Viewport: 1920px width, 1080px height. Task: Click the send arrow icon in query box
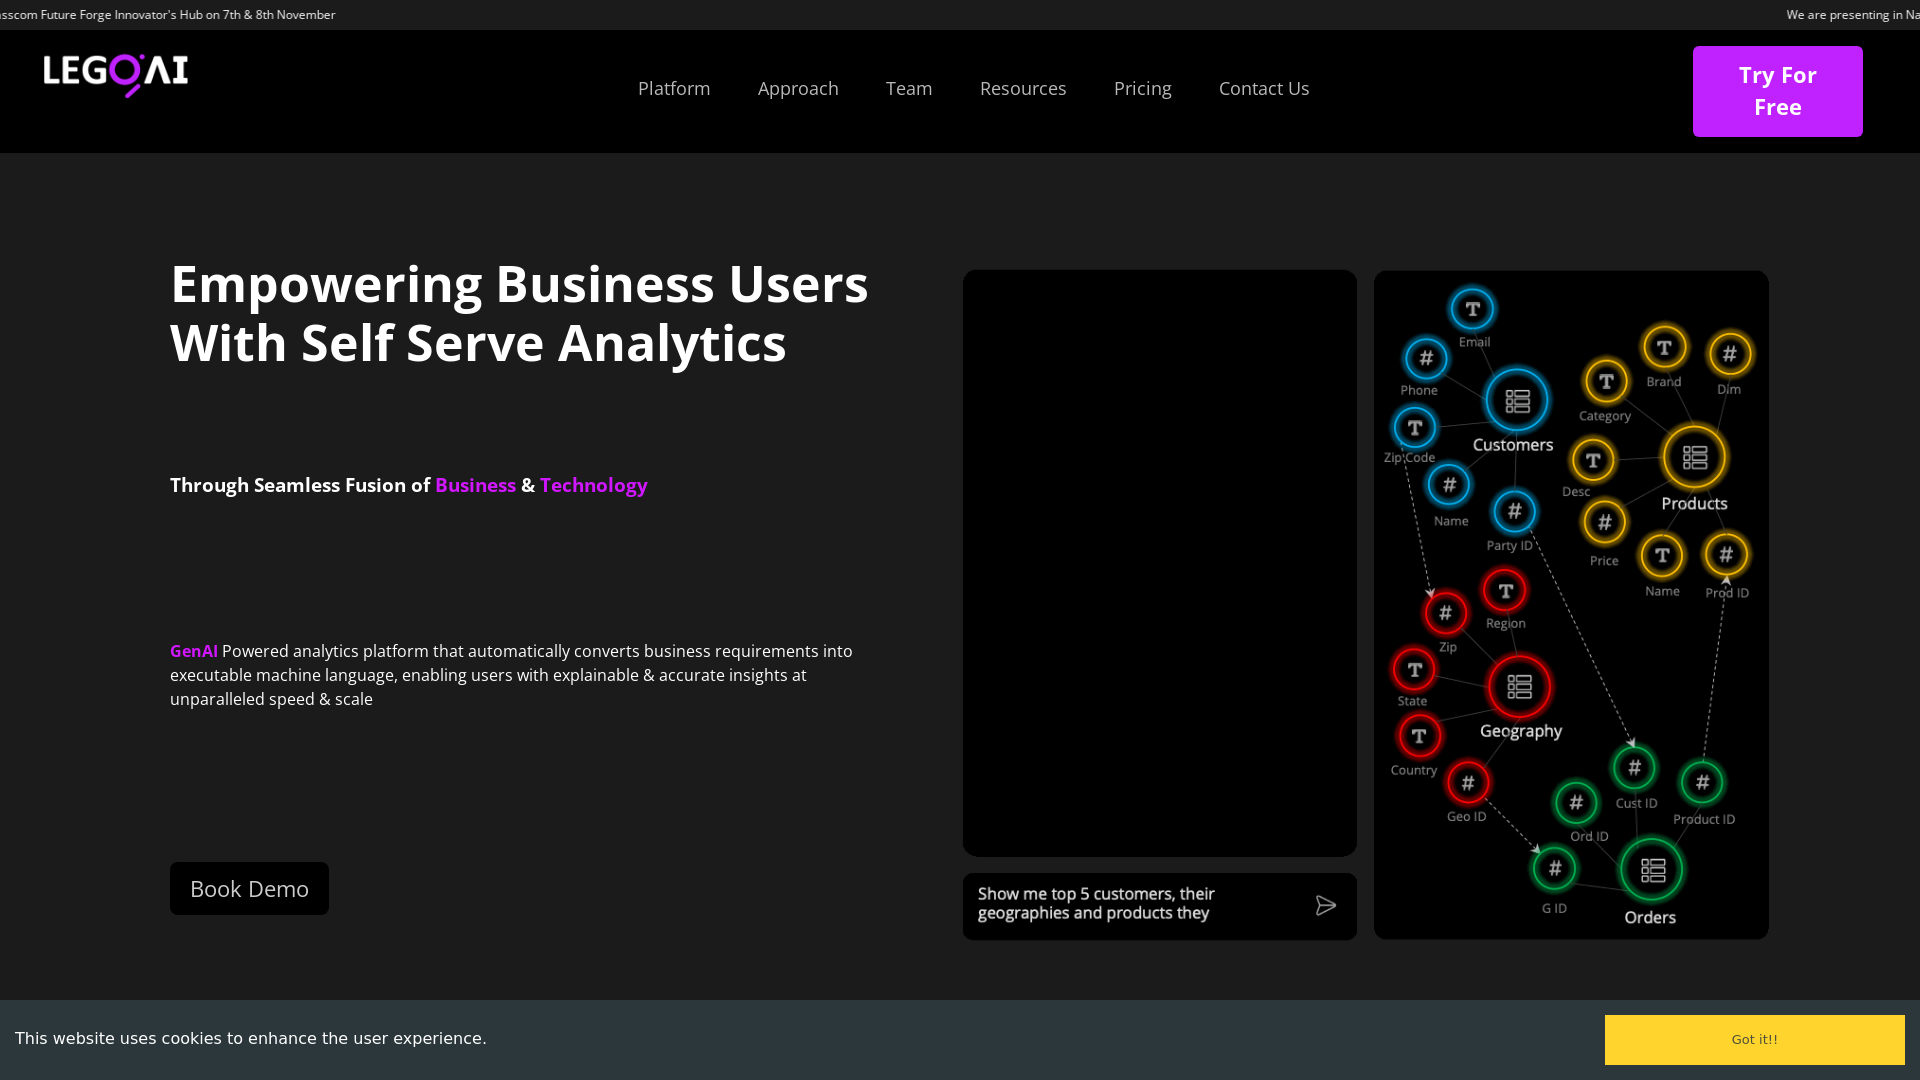tap(1326, 906)
